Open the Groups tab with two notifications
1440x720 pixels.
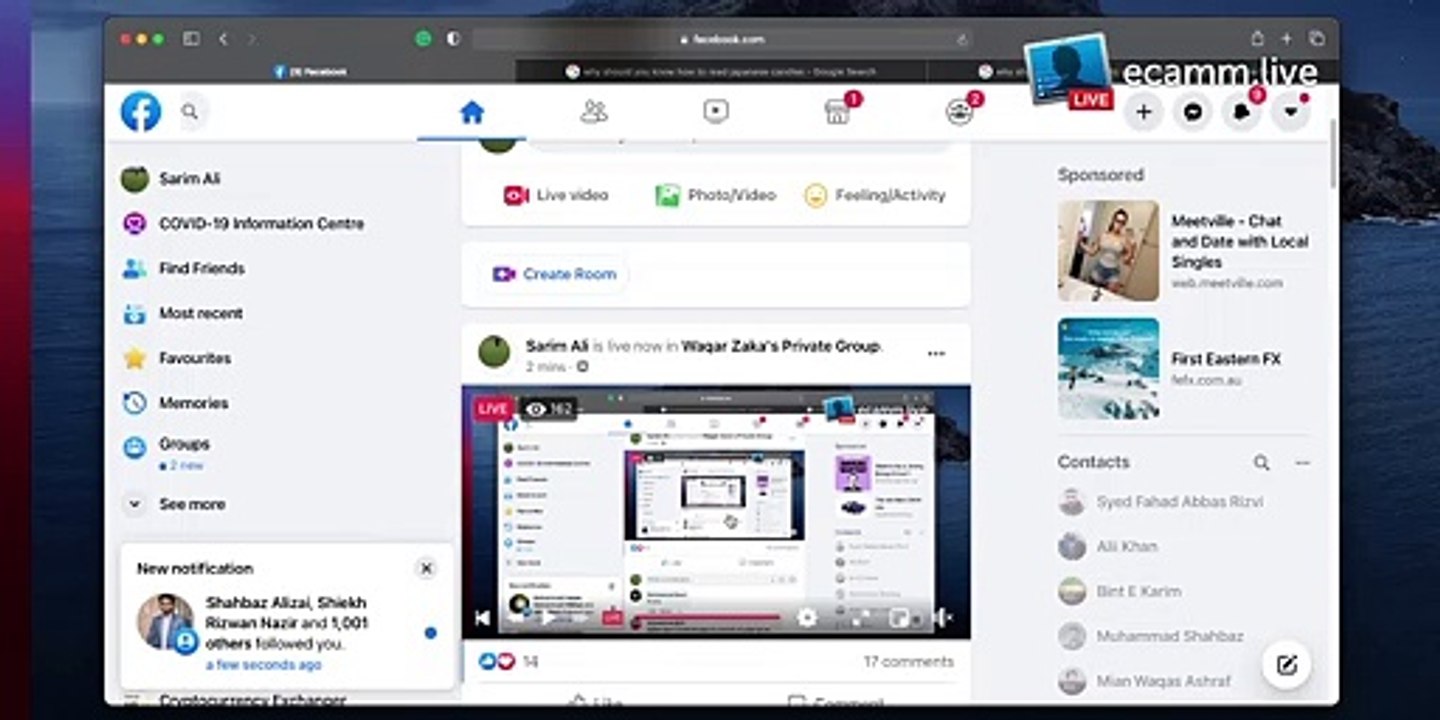(960, 112)
